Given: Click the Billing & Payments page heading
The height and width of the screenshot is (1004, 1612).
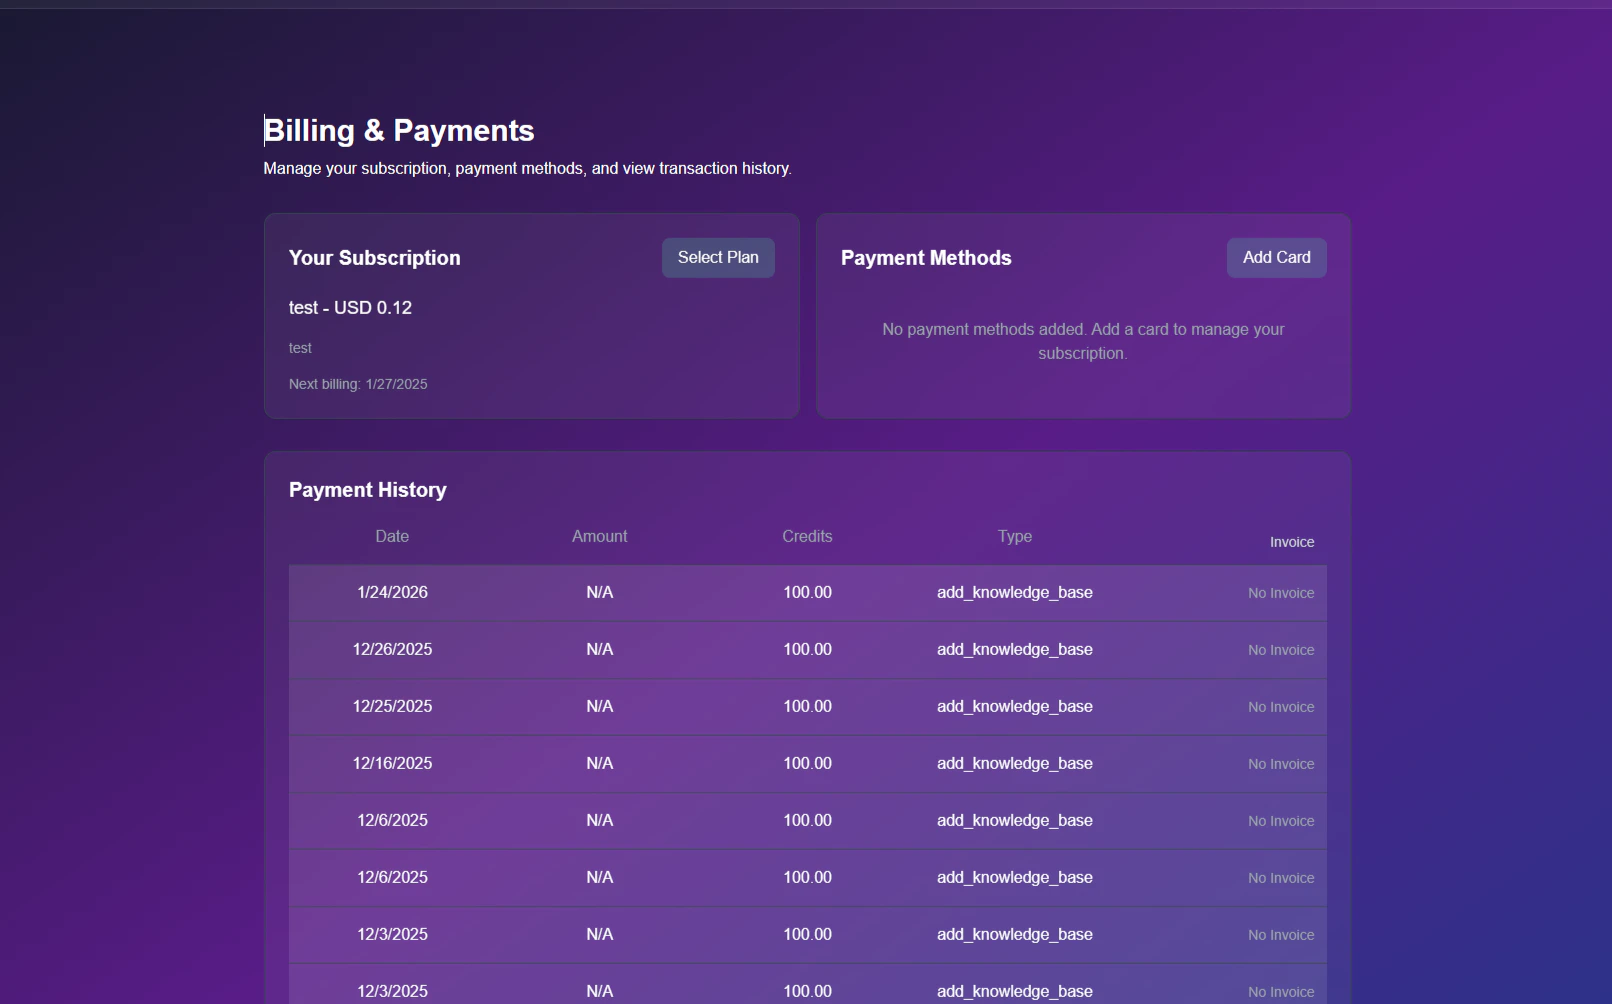Looking at the screenshot, I should click(x=398, y=130).
